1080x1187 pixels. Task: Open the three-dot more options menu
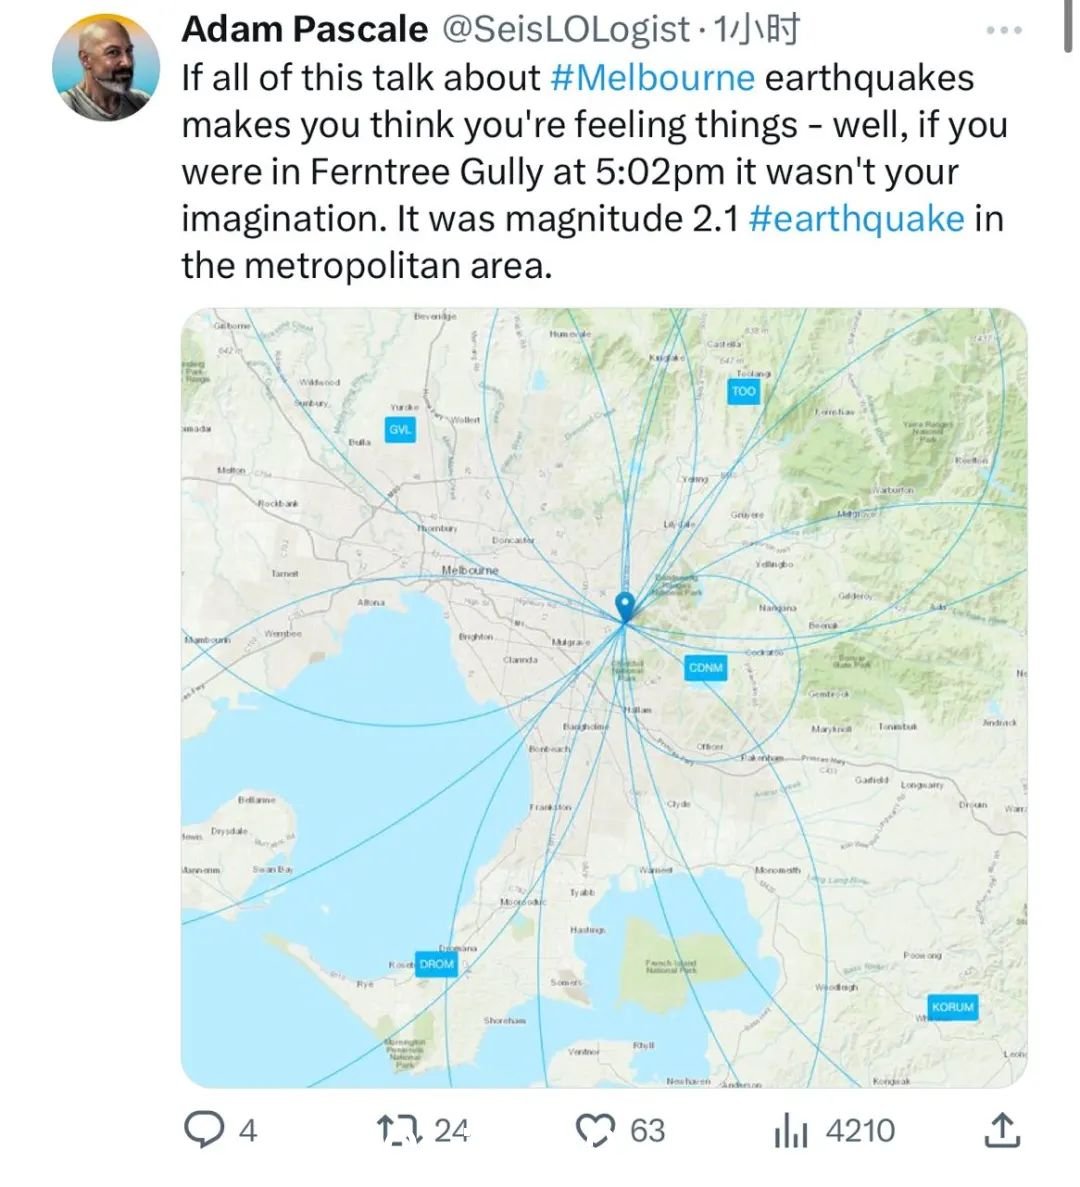coord(1005,30)
